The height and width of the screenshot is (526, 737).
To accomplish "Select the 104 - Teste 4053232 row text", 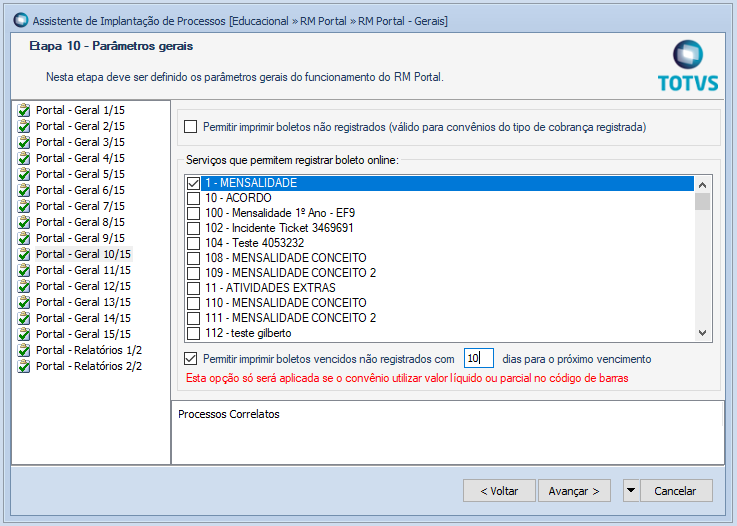I will (255, 243).
